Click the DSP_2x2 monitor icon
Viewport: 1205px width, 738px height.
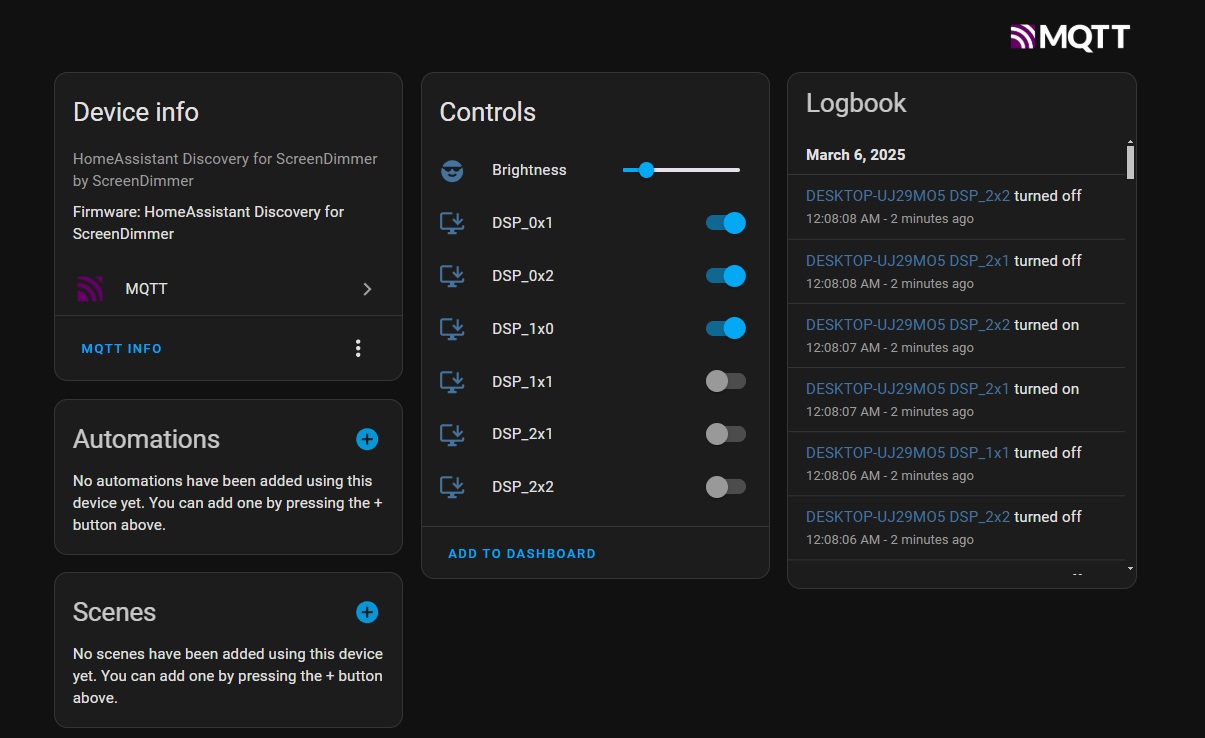pyautogui.click(x=451, y=487)
